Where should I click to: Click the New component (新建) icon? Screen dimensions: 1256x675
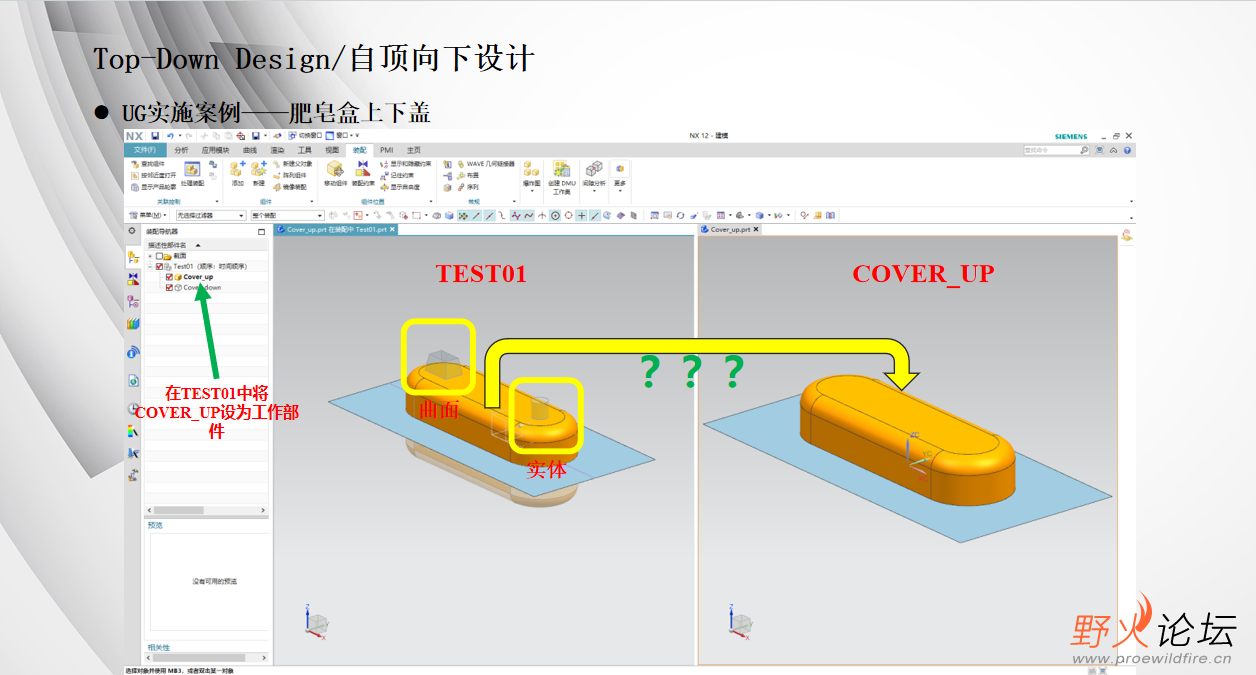(x=258, y=174)
